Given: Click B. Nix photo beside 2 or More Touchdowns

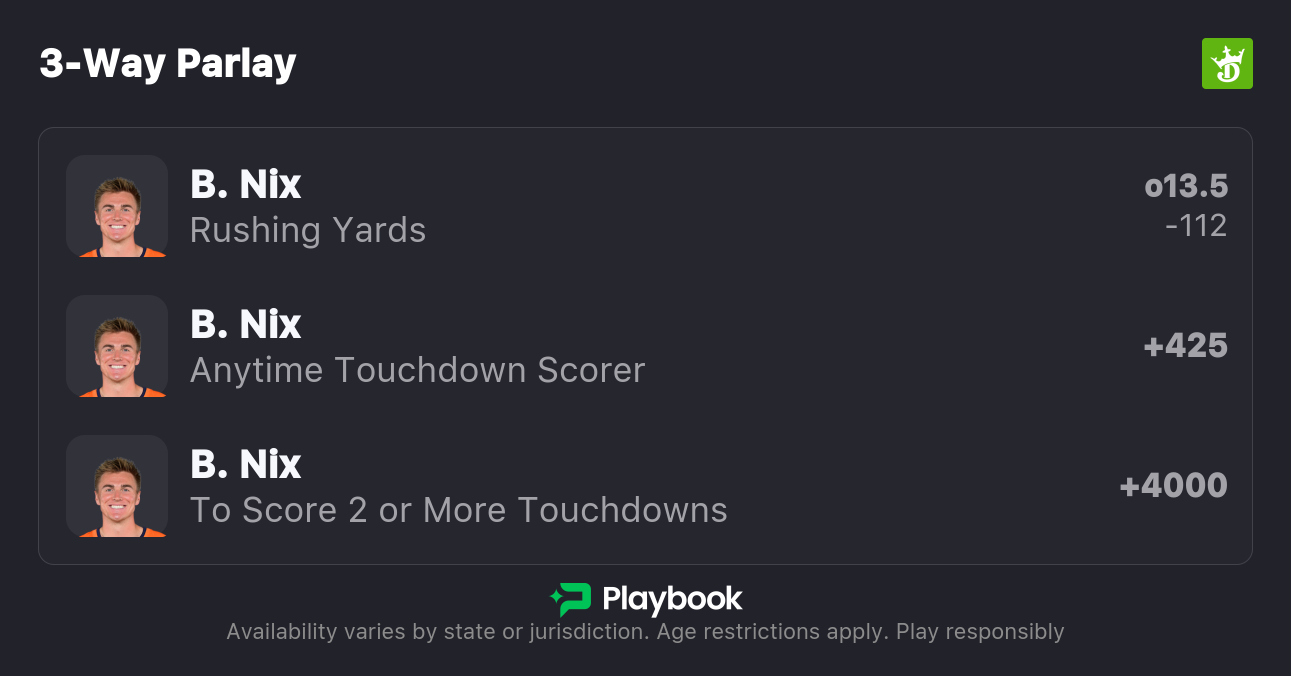Looking at the screenshot, I should pos(117,486).
